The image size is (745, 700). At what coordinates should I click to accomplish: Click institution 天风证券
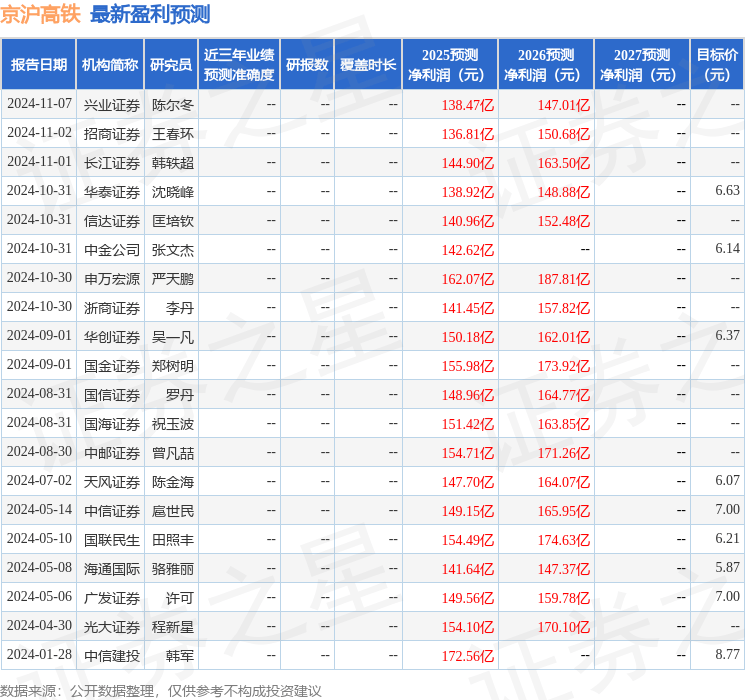(112, 481)
